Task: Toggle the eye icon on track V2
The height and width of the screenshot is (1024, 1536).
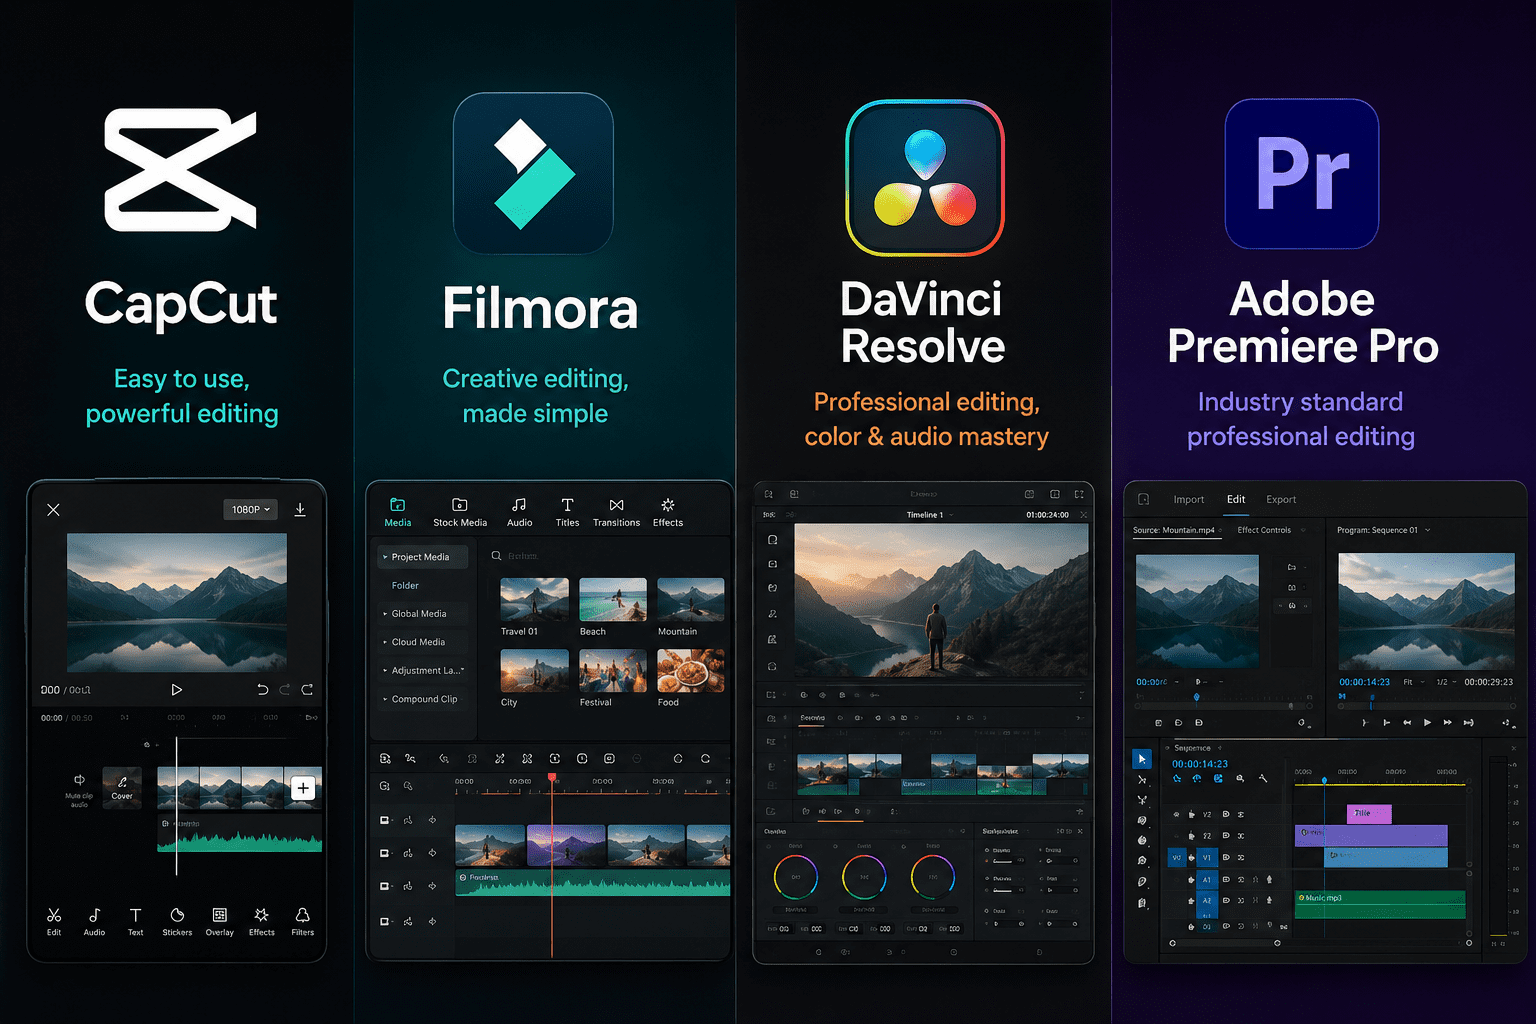Action: [1176, 815]
